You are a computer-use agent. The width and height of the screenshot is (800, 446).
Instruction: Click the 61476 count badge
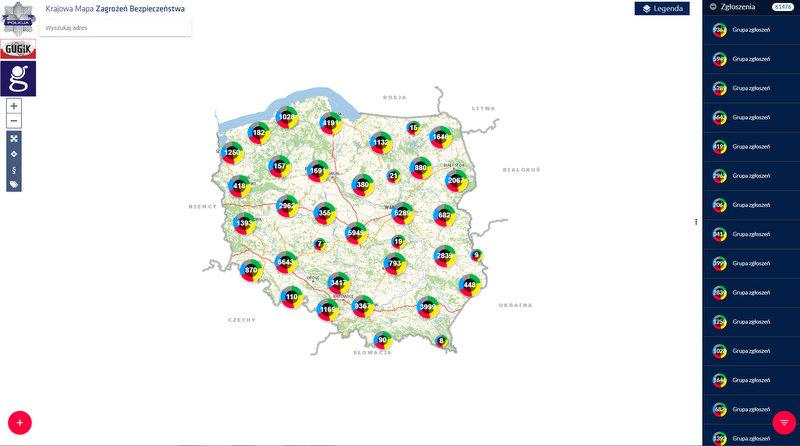(x=782, y=7)
